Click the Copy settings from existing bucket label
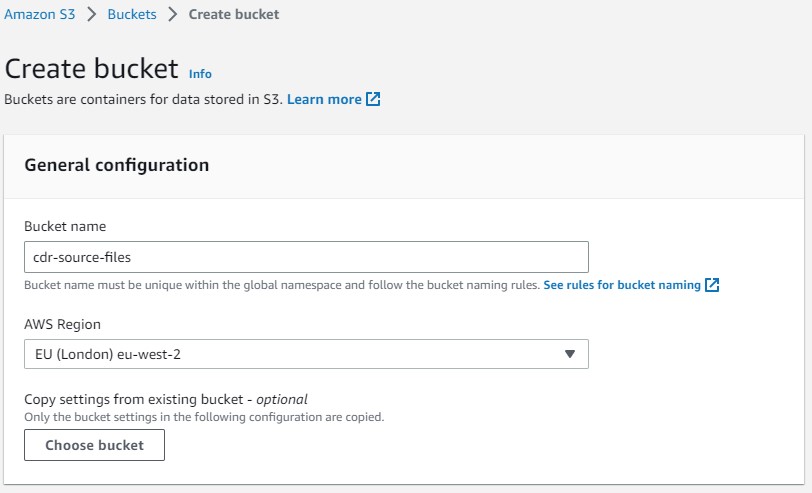The height and width of the screenshot is (493, 812). (165, 399)
